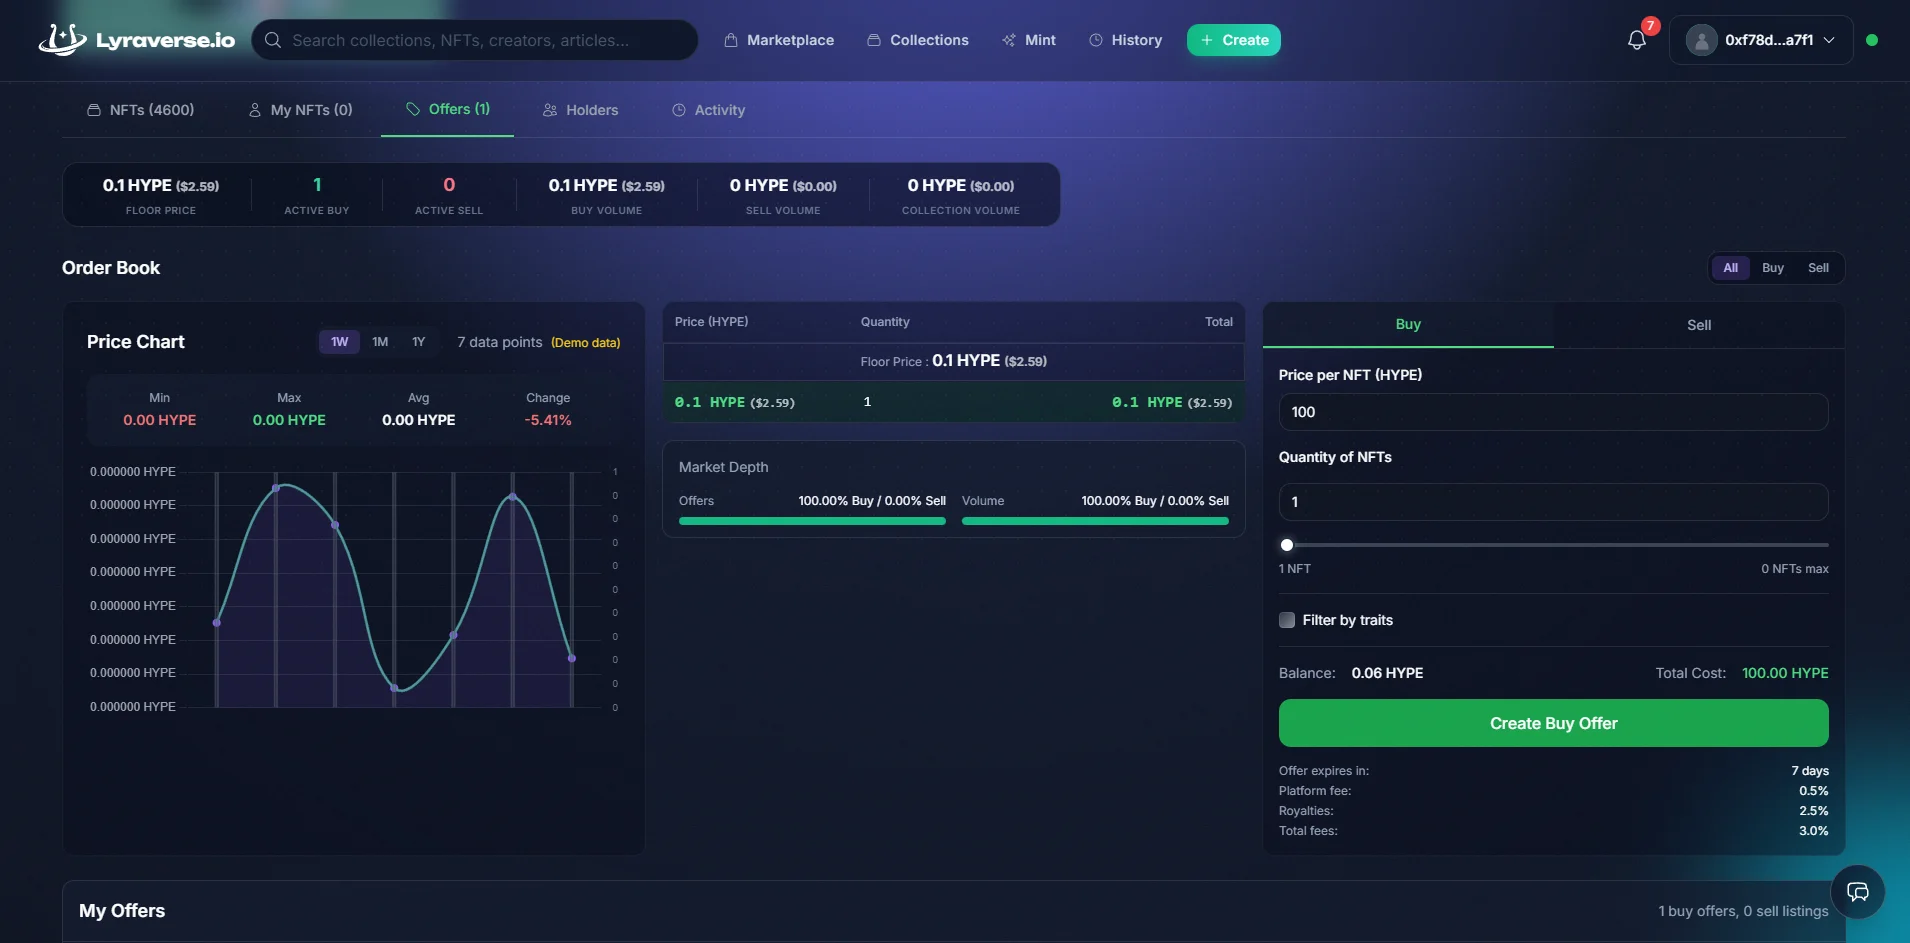Expand the 0xf78d...a7f1 wallet dropdown
Viewport: 1910px width, 943px height.
pos(1760,40)
